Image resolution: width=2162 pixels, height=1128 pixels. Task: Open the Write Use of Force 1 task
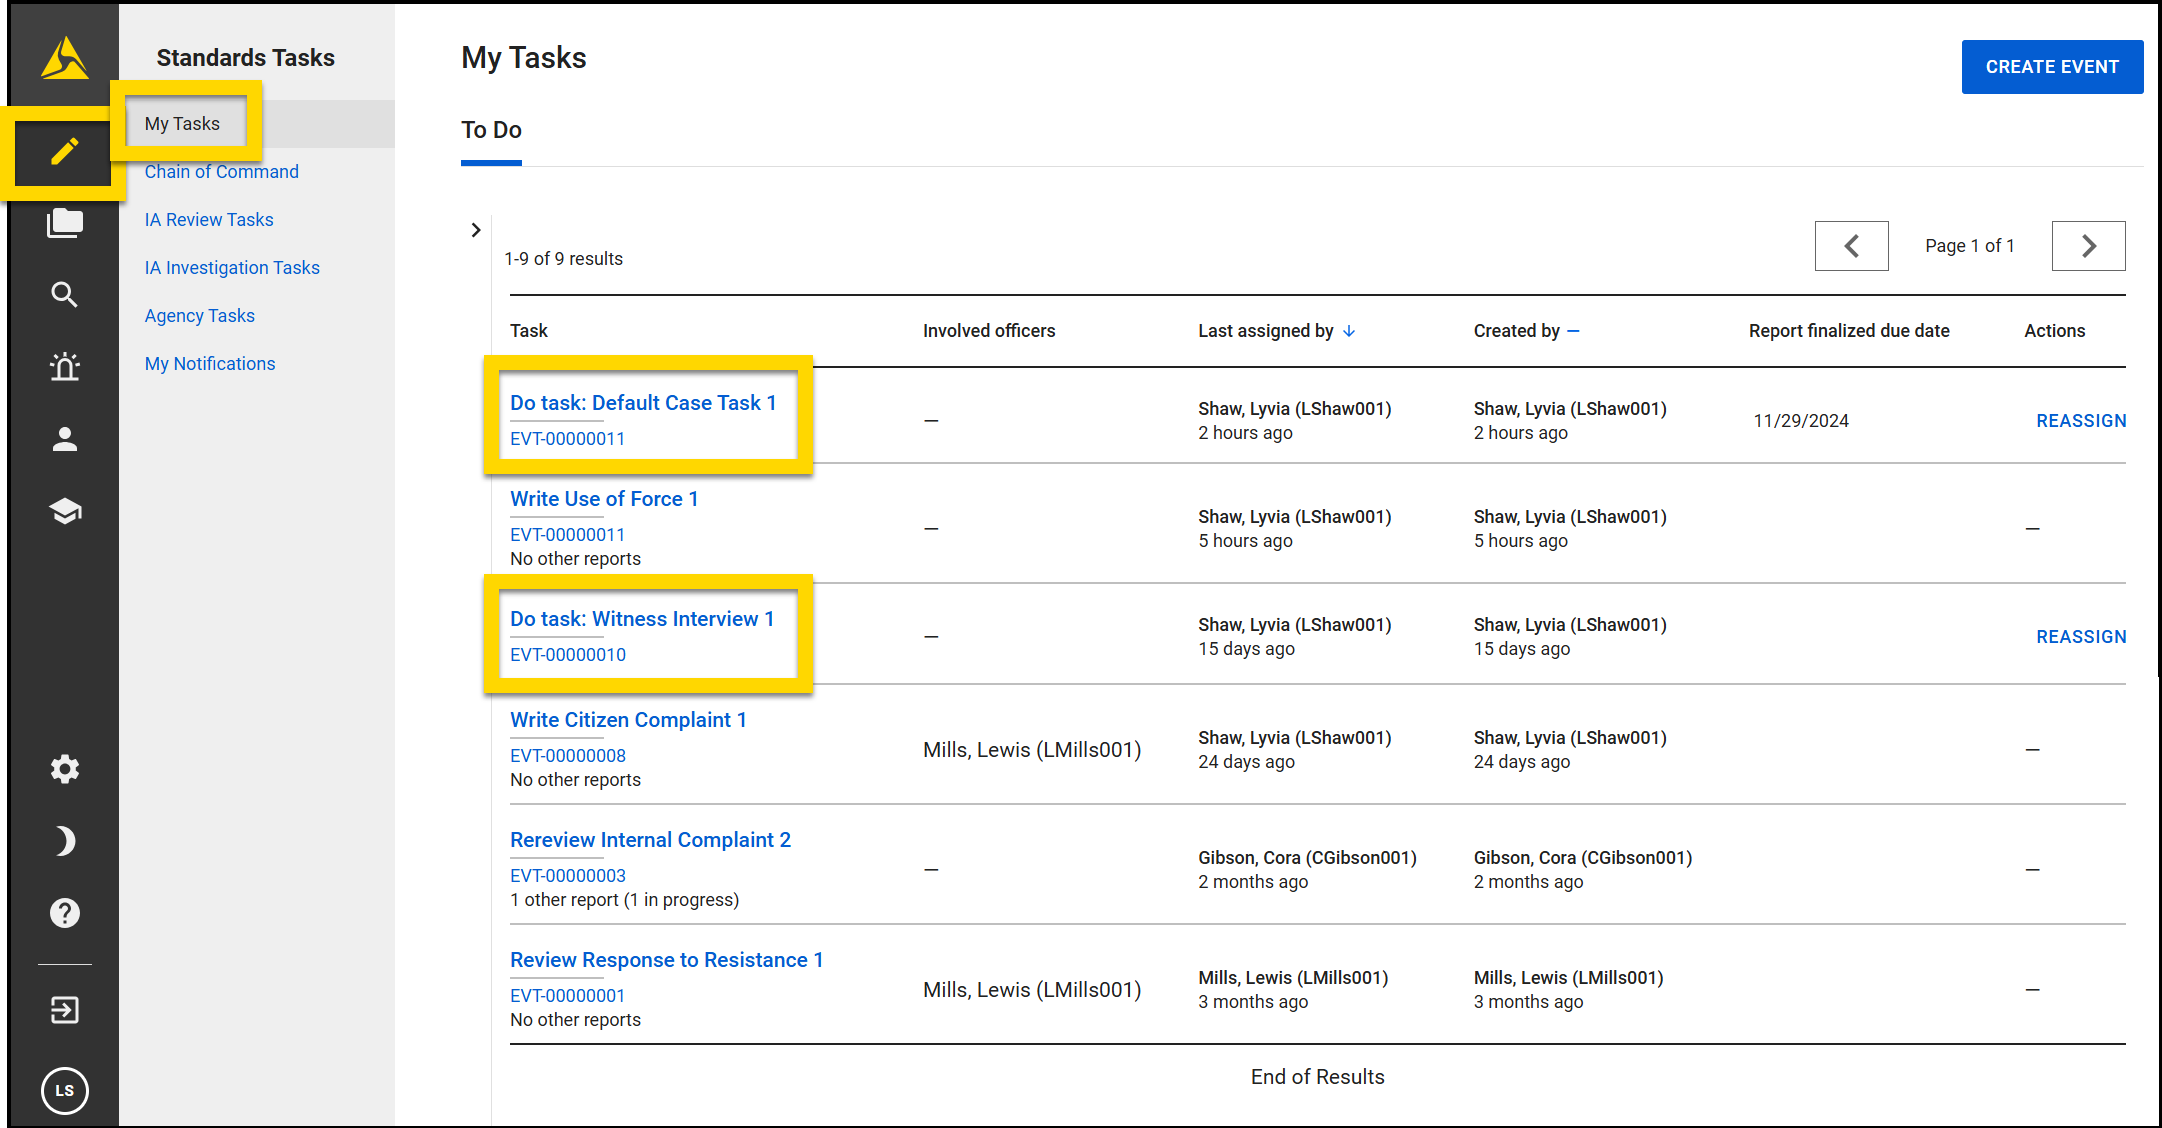tap(603, 498)
